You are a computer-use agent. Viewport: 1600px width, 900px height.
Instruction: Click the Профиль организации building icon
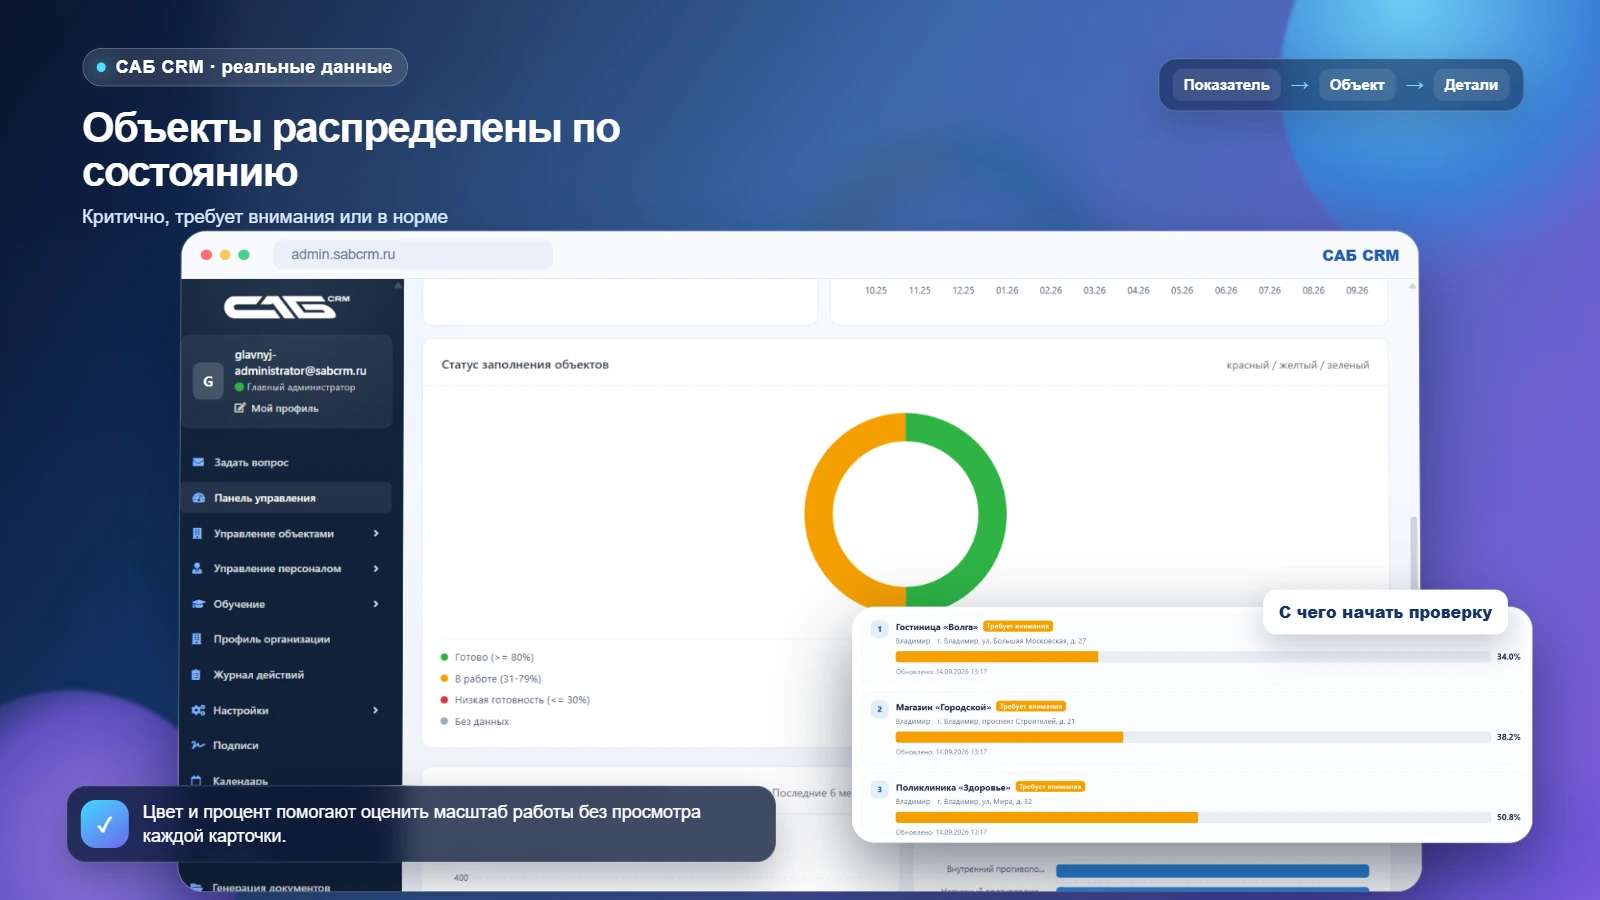[x=197, y=639]
